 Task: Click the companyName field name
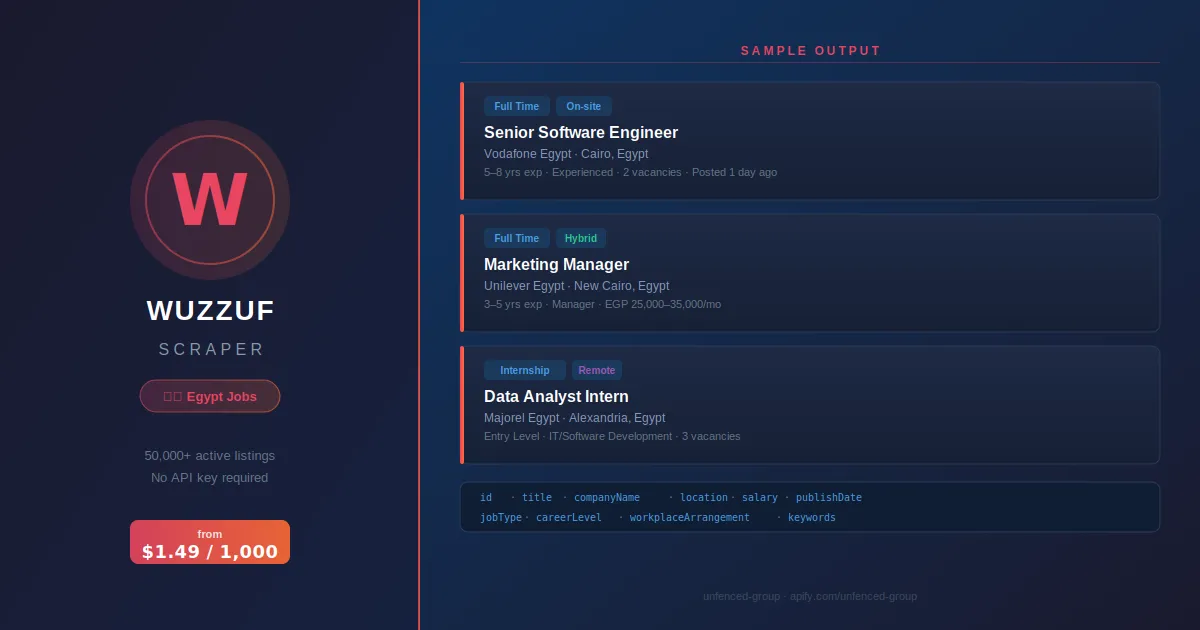click(607, 498)
